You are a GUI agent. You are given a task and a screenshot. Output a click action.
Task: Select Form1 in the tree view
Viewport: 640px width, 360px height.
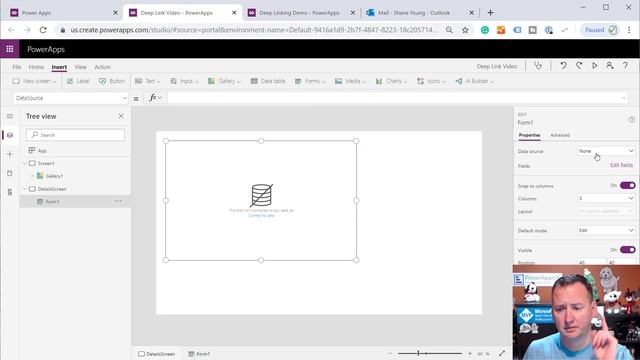pyautogui.click(x=52, y=201)
